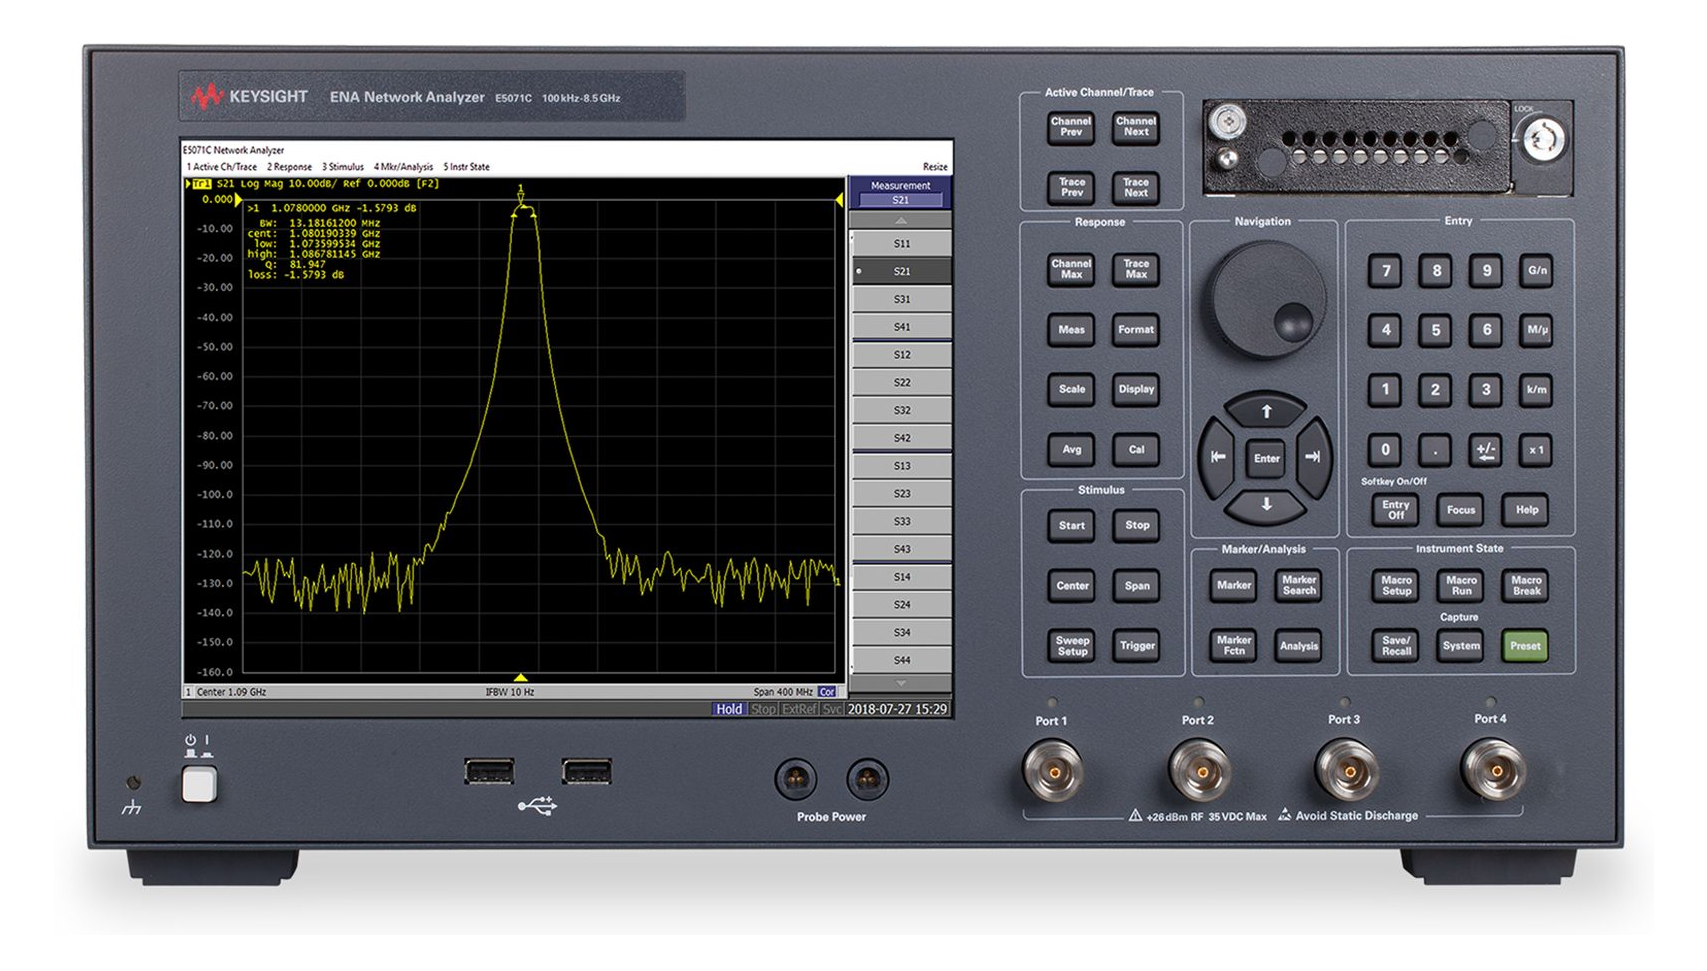Hit the Scale key
1707x971 pixels.
pos(1071,390)
